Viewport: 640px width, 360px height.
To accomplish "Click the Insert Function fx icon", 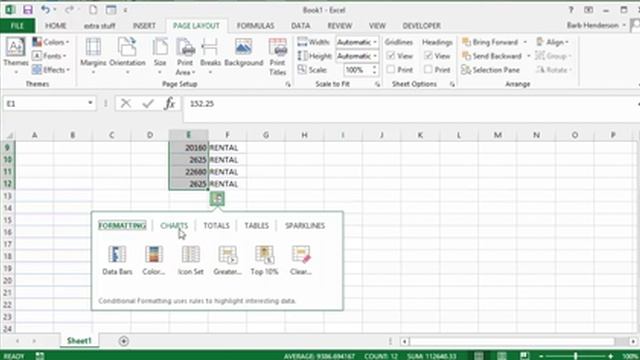I will (x=170, y=104).
